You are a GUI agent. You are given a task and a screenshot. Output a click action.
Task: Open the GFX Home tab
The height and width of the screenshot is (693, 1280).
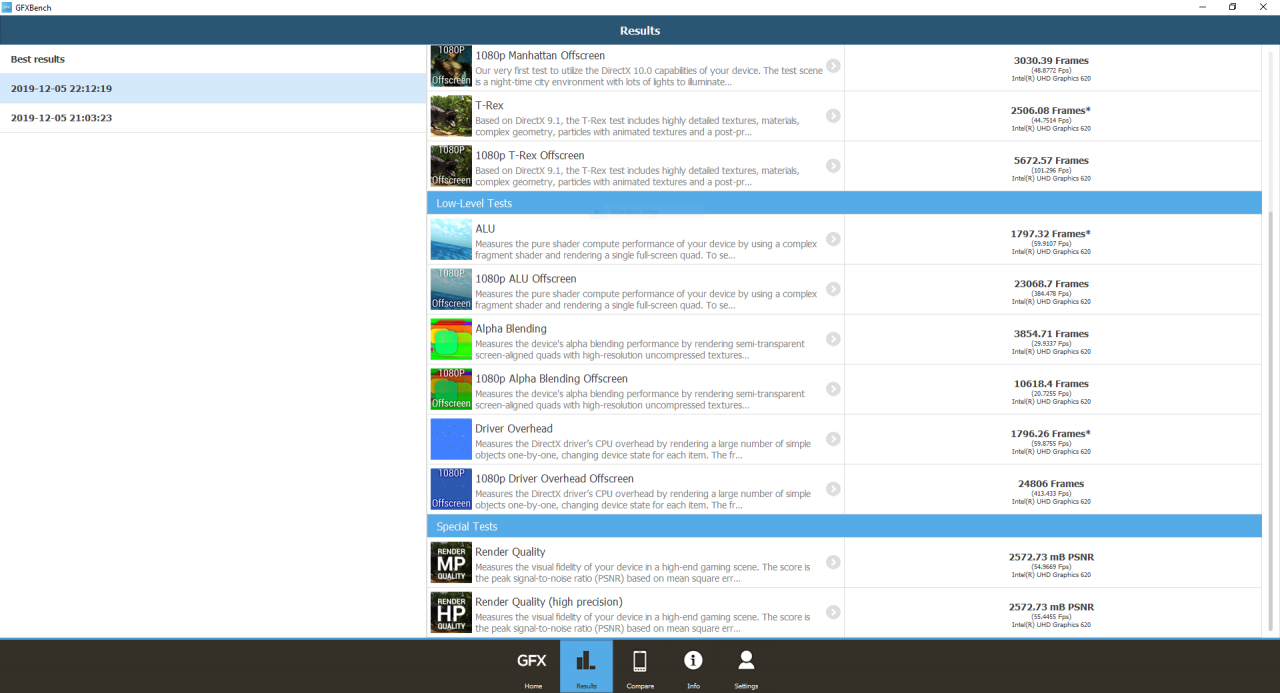[x=532, y=666]
